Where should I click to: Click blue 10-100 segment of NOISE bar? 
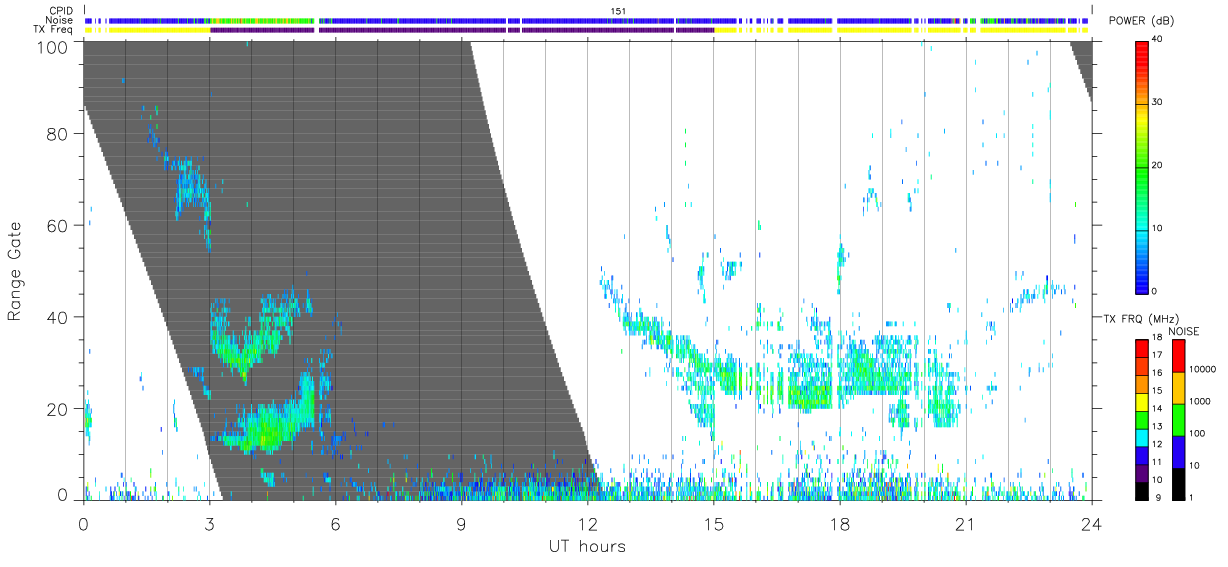coord(1178,451)
